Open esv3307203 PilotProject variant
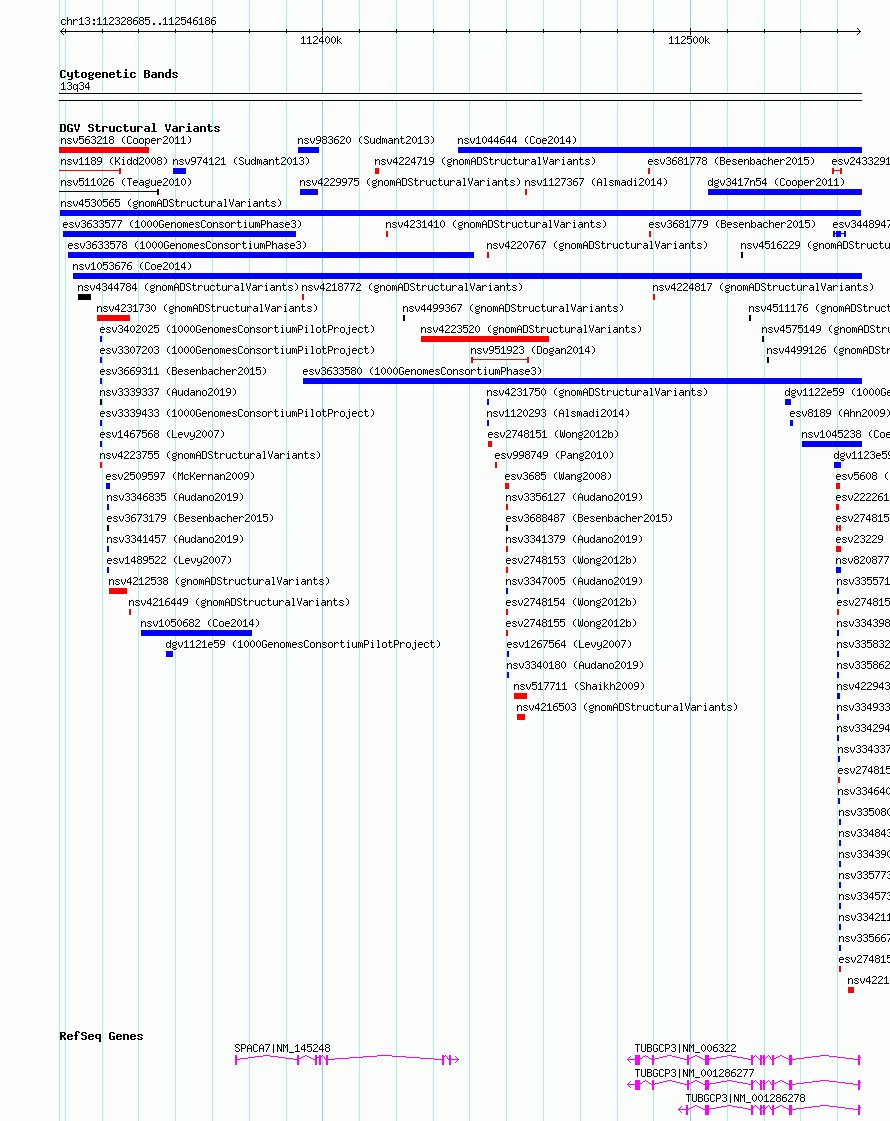The height and width of the screenshot is (1121, 890). pyautogui.click(x=237, y=350)
